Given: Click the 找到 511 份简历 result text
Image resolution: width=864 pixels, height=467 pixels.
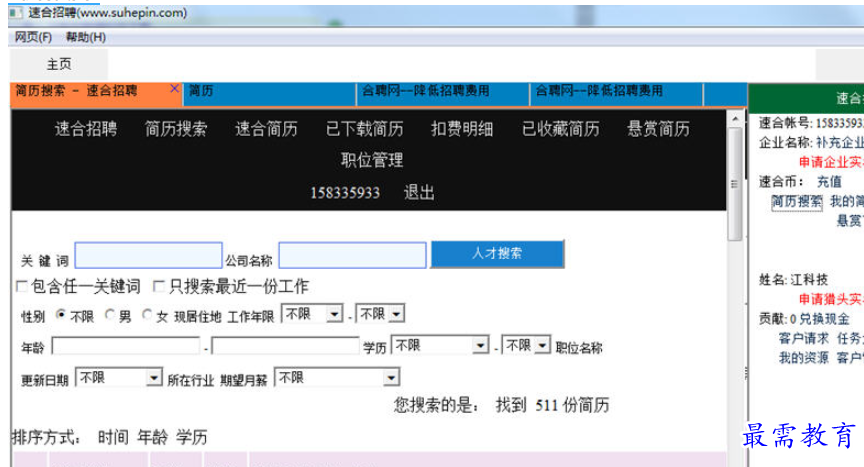Looking at the screenshot, I should click(553, 406).
